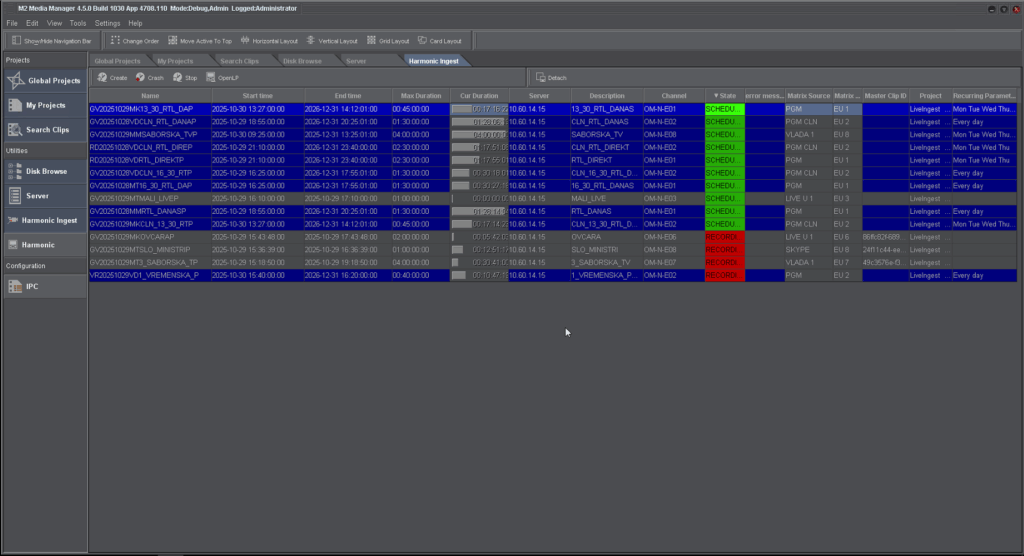
Task: Click red RECORDING state of OVCARA row
Action: [x=724, y=237]
